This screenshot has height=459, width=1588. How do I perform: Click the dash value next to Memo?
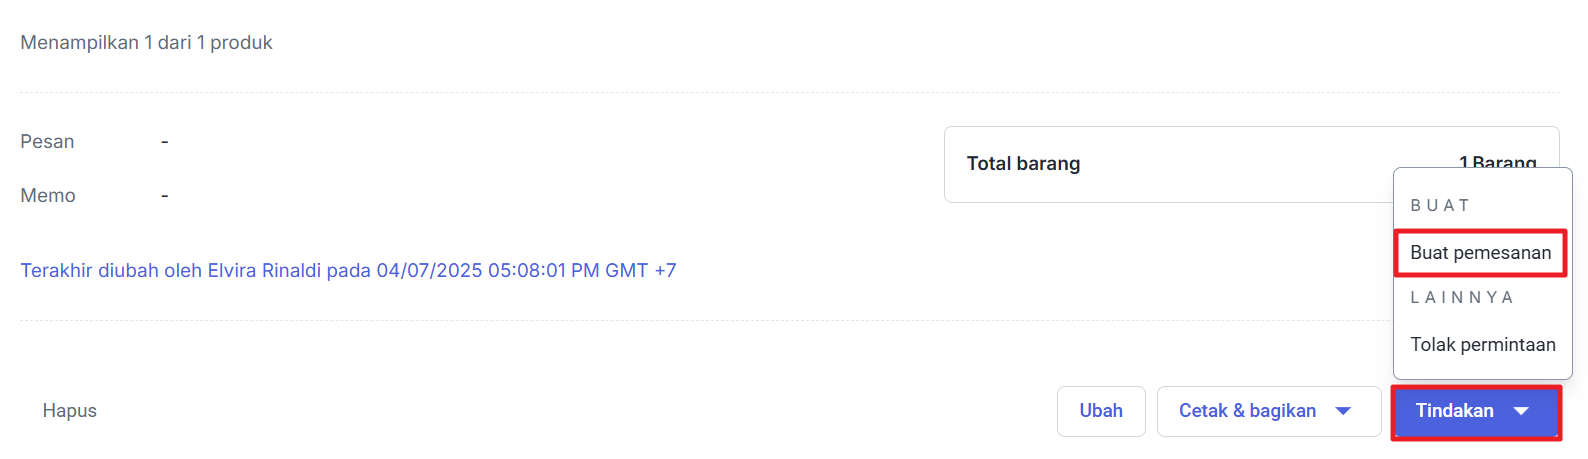tap(165, 196)
